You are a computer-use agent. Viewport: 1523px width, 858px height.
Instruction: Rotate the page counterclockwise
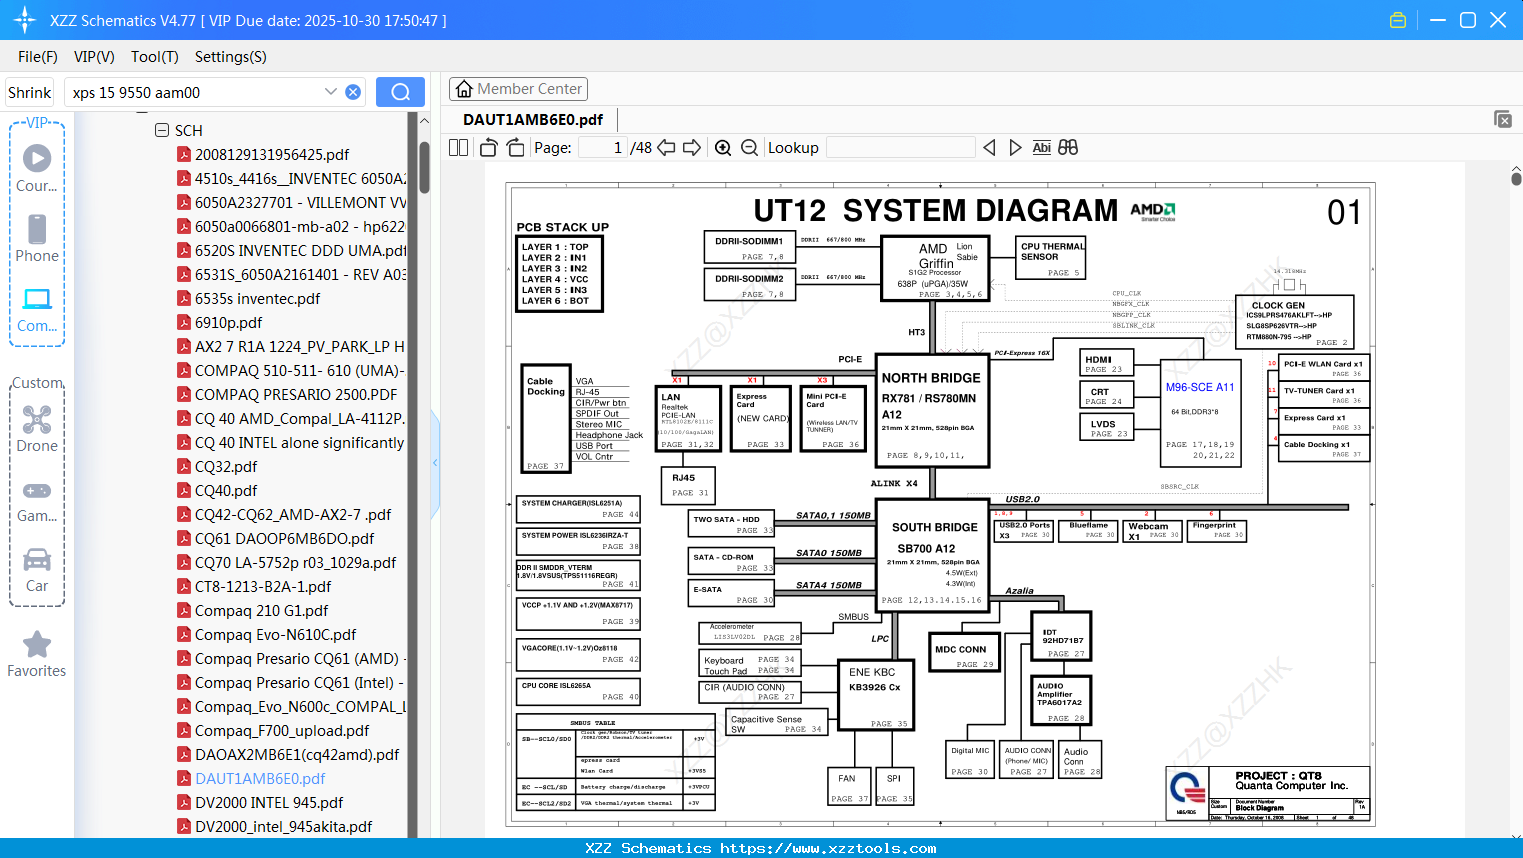point(489,148)
